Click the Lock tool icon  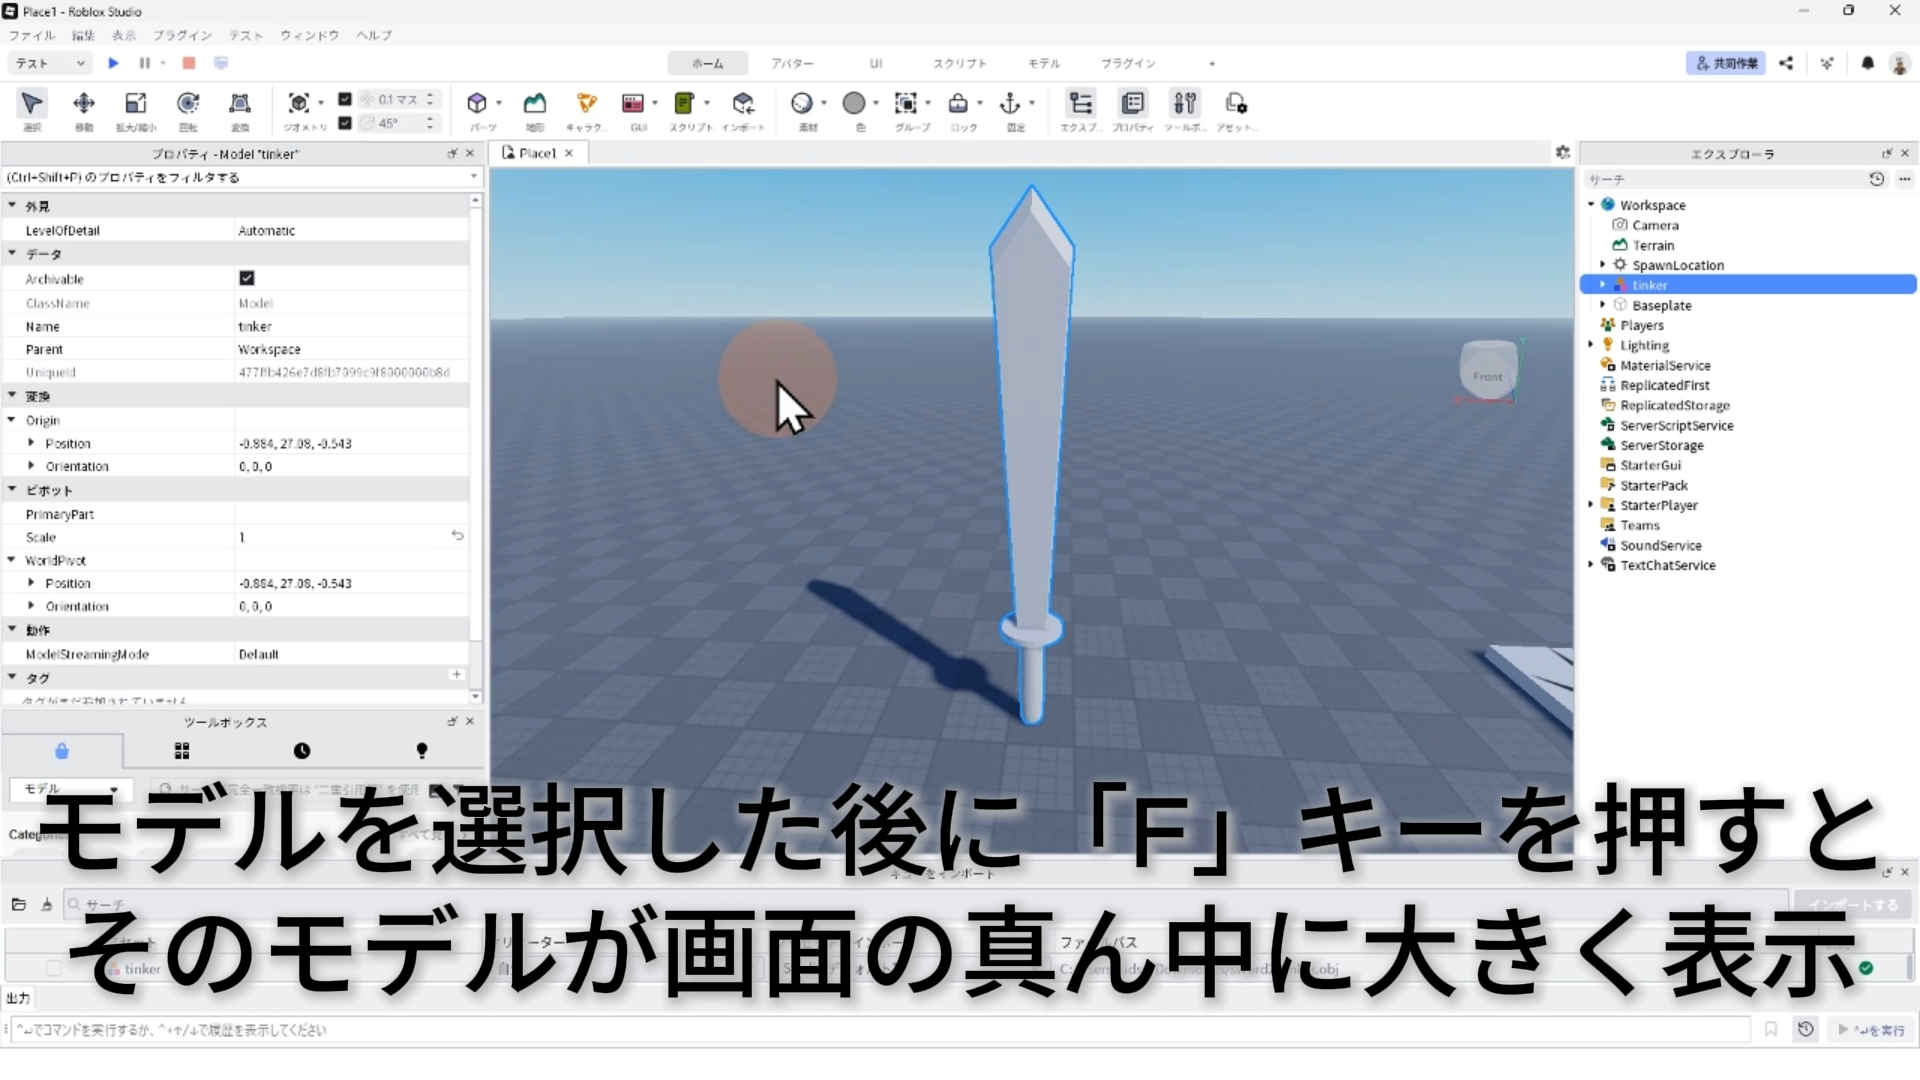958,104
